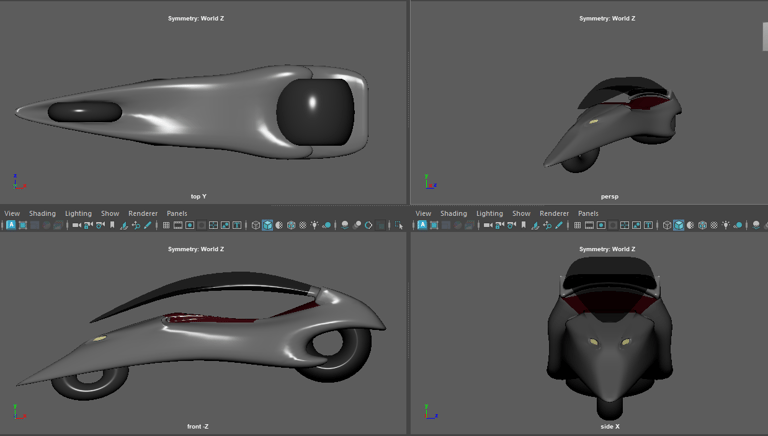
Task: Enable Wireframe on Shaded in side X panel
Action: (702, 225)
